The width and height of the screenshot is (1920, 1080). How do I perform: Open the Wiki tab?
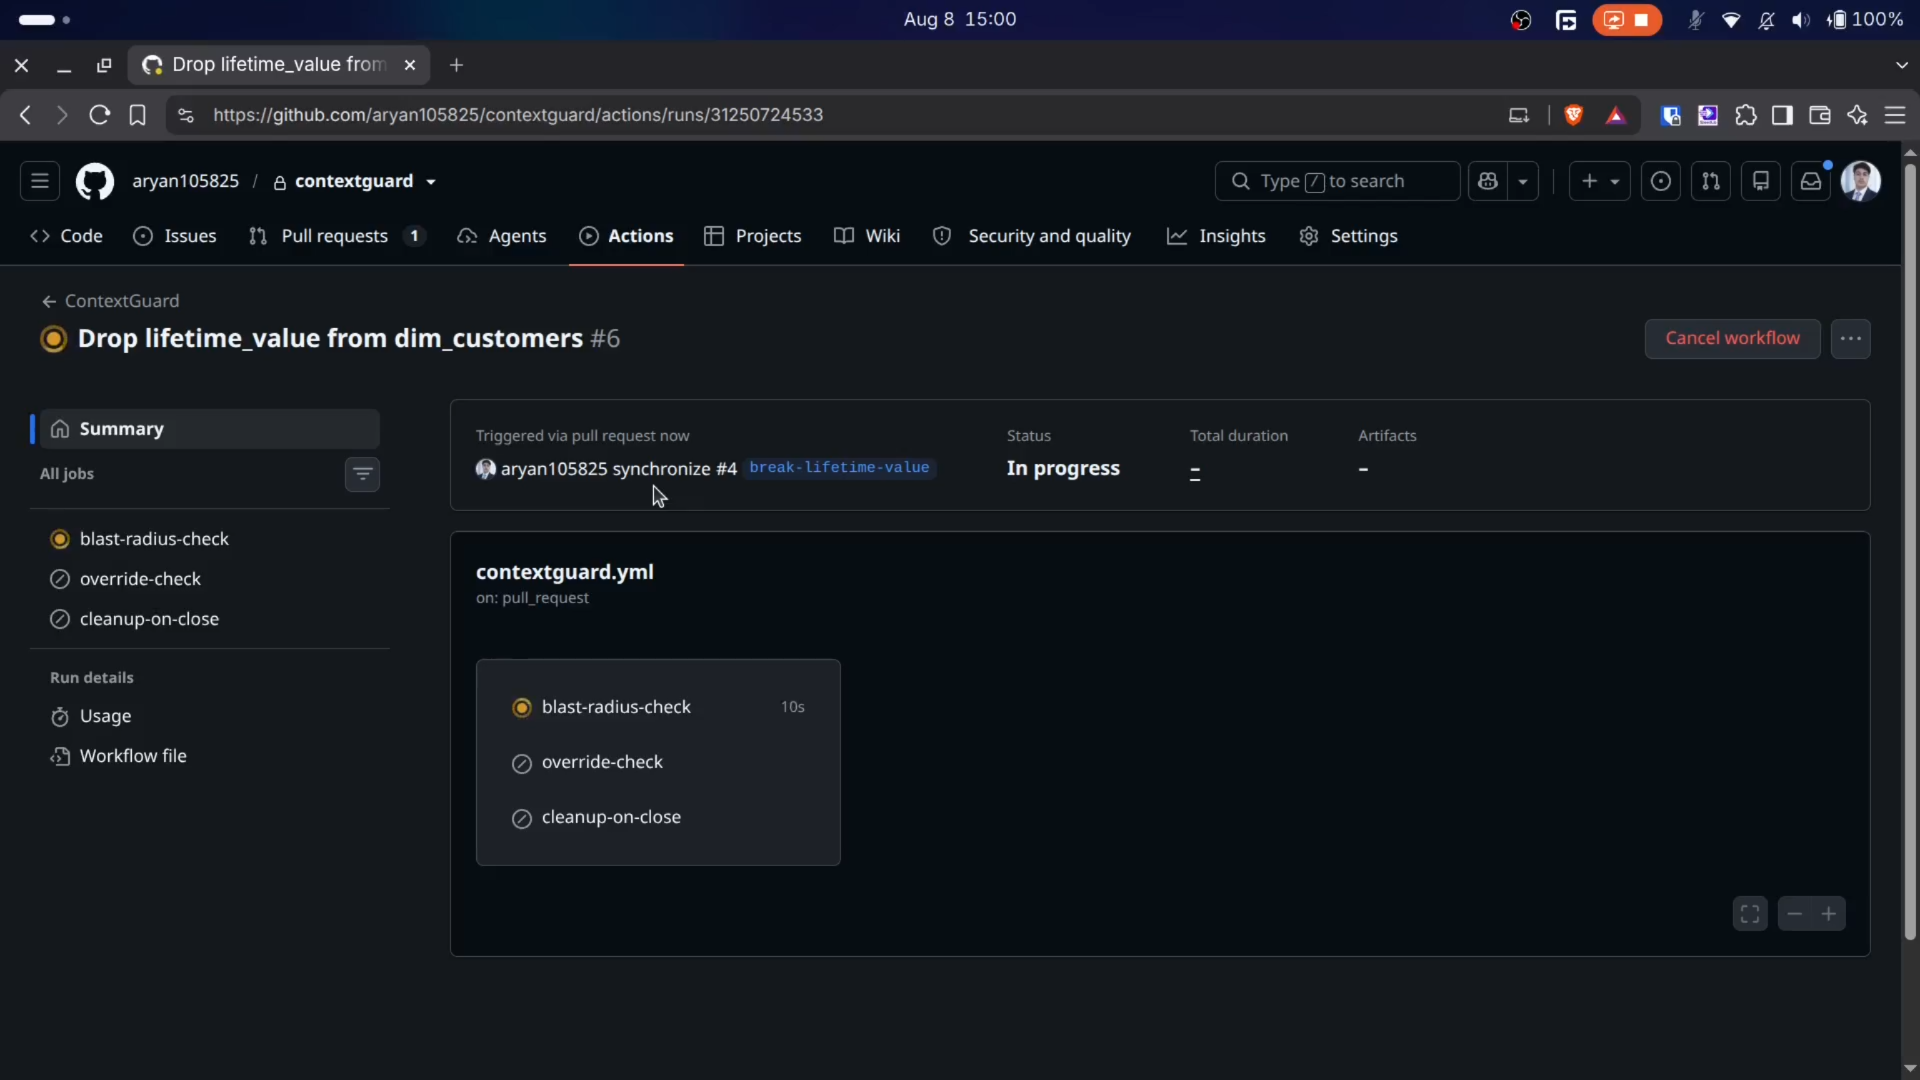click(867, 236)
